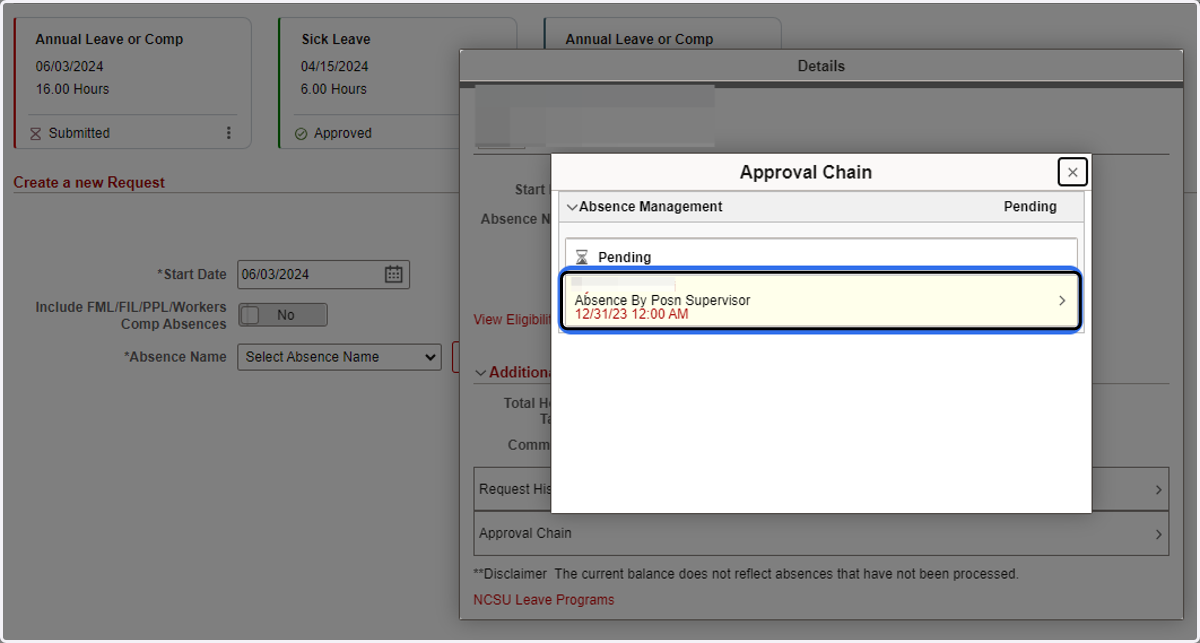The image size is (1200, 643).
Task: Click the hourglass Pending icon in Approval Chain
Action: click(582, 257)
